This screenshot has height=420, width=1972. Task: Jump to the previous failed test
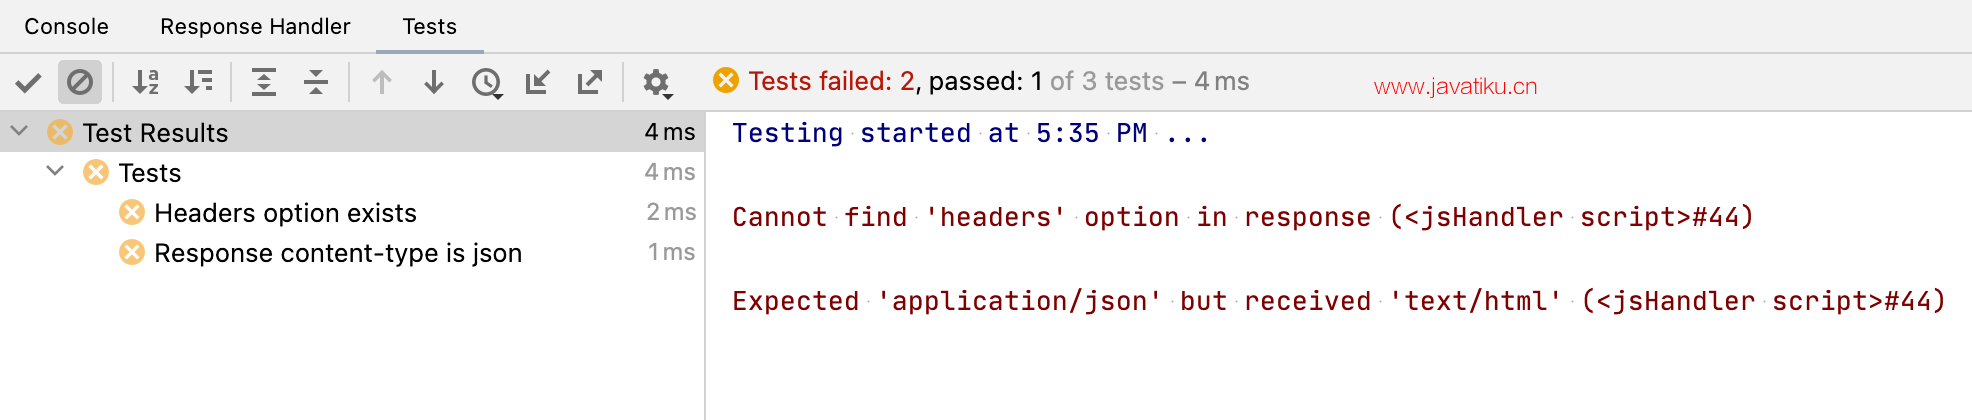click(382, 82)
